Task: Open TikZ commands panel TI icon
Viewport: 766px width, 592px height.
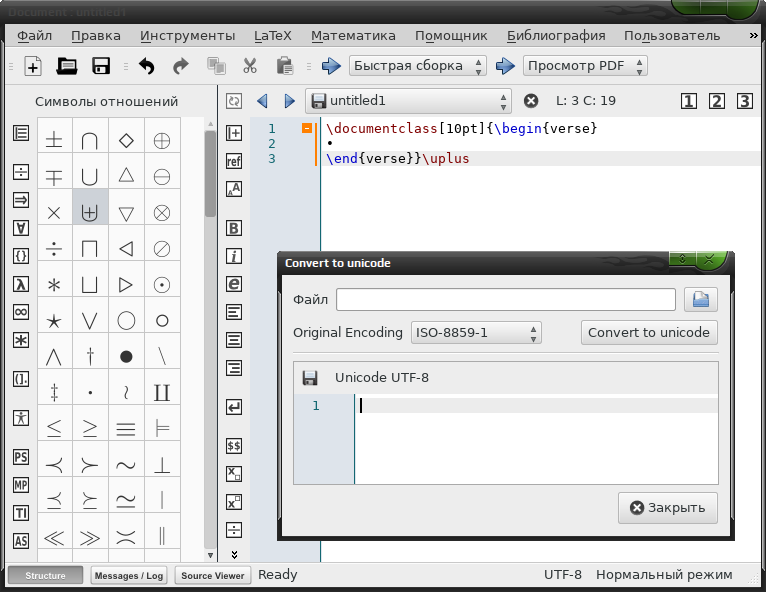Action: 21,513
